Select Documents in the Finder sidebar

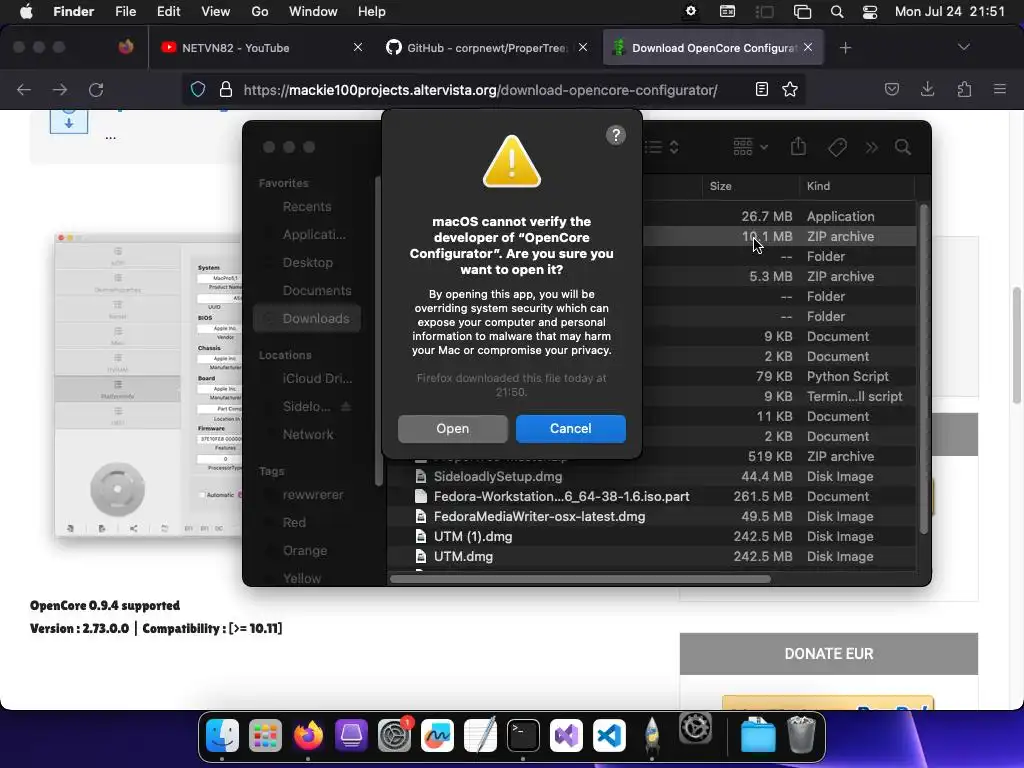306,291
